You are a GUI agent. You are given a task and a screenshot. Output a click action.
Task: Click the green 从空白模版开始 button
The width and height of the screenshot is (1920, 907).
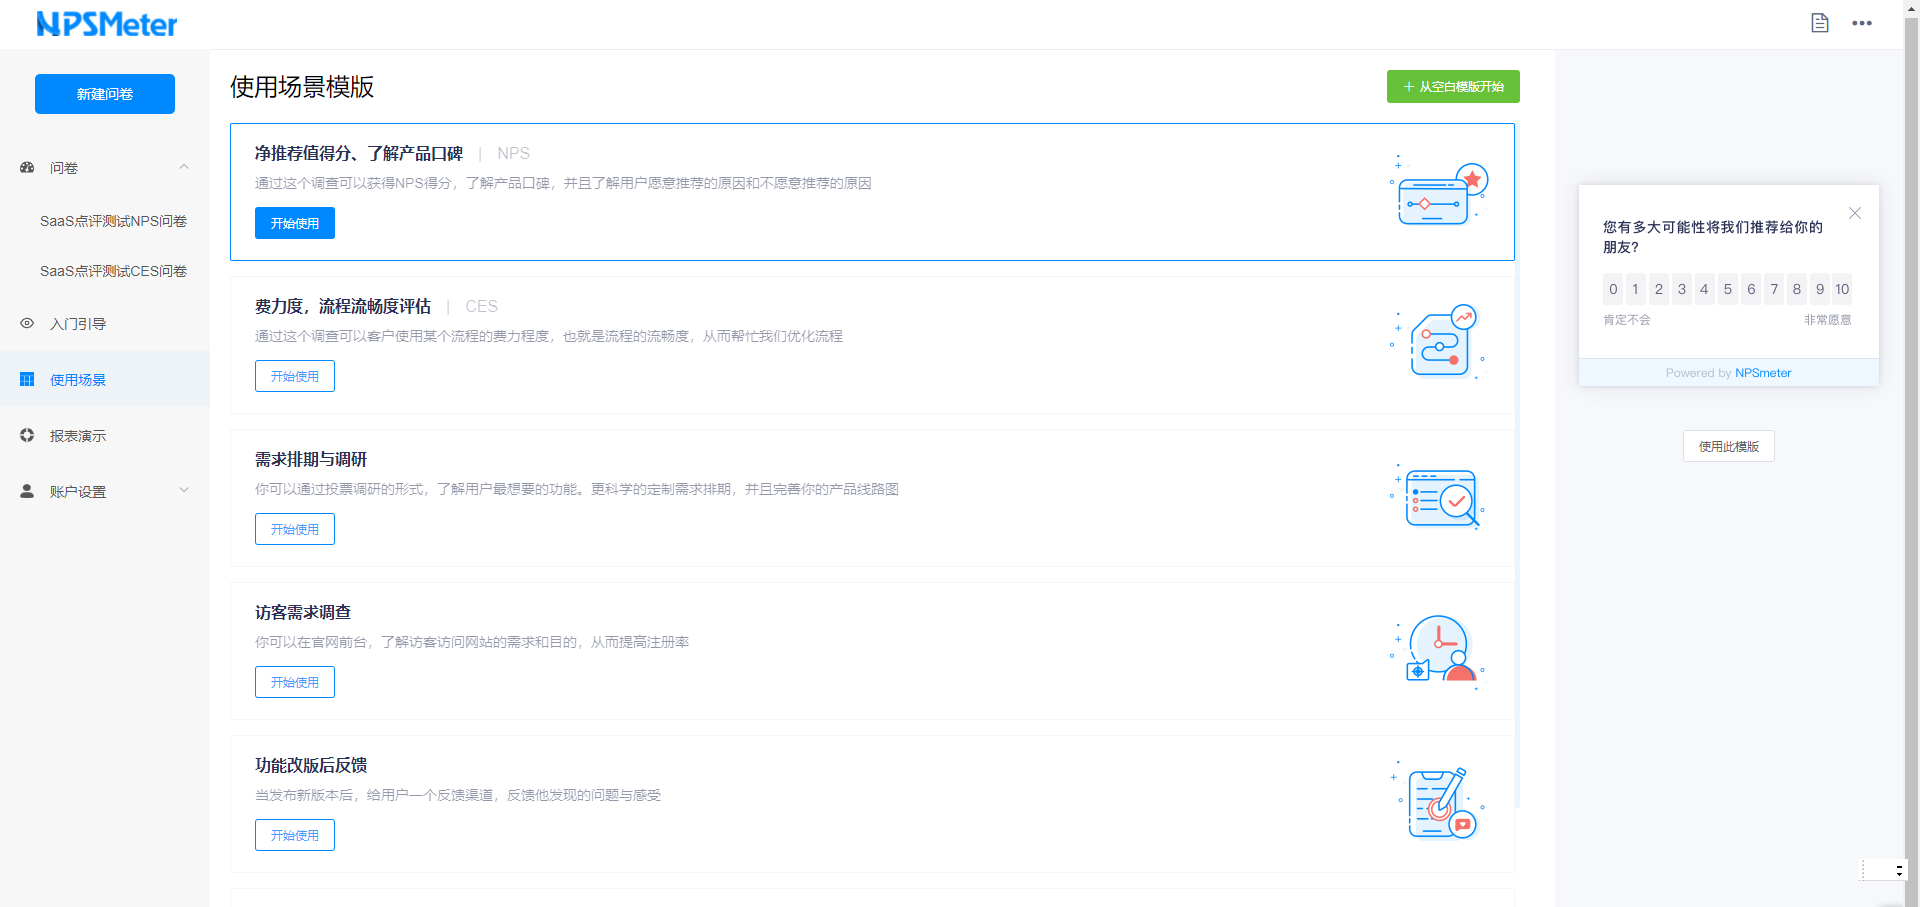coord(1452,87)
